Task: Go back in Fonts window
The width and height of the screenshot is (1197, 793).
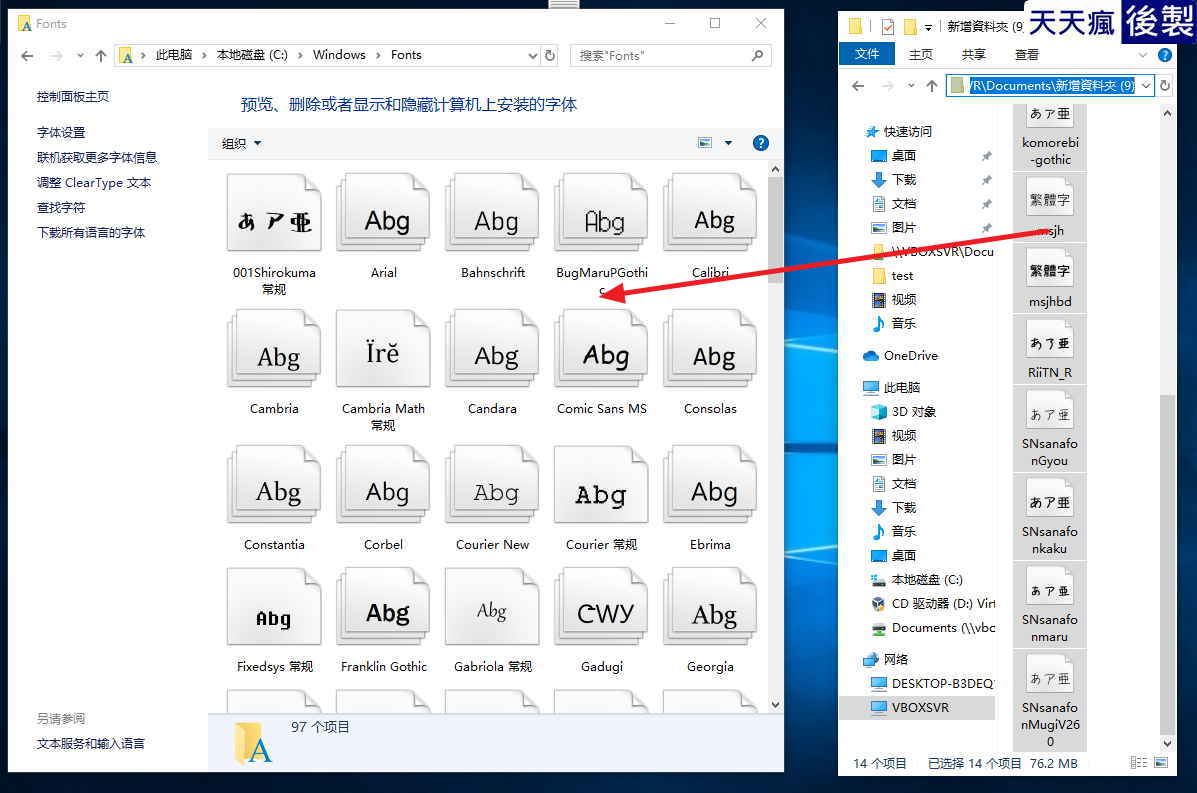Action: pyautogui.click(x=27, y=56)
